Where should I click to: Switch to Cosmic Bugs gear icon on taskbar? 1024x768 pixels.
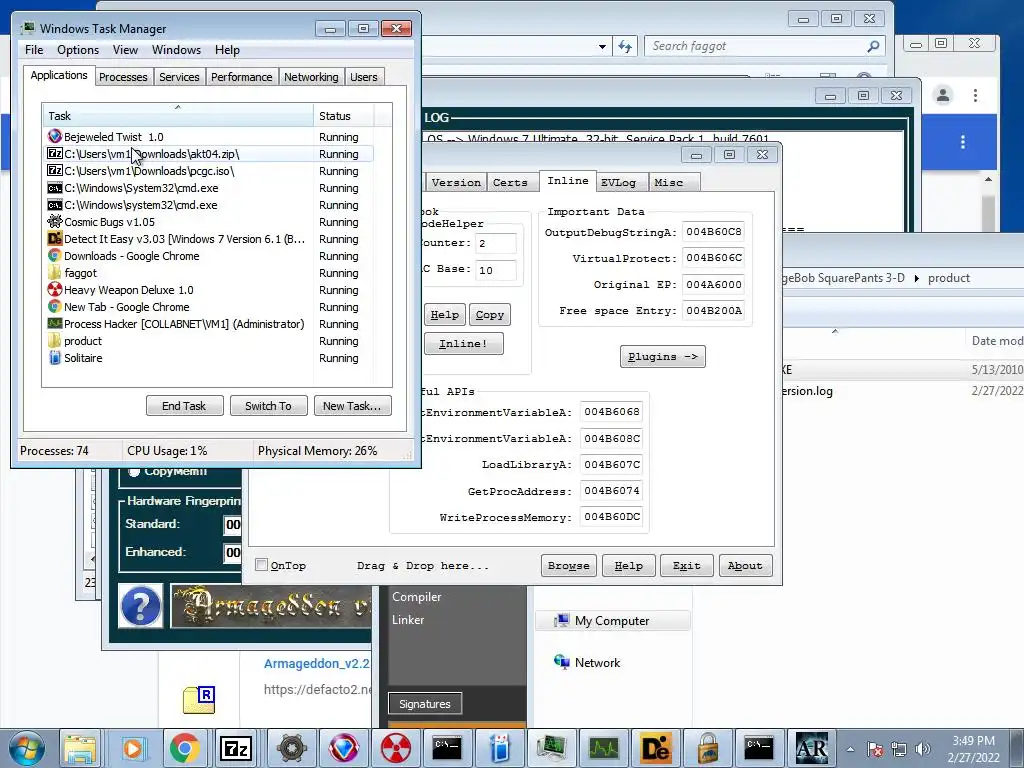coord(291,748)
